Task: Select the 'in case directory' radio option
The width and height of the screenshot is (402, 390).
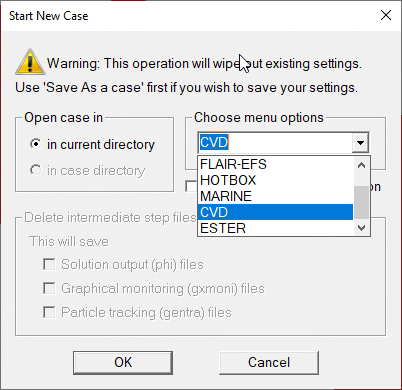Action: (x=36, y=170)
